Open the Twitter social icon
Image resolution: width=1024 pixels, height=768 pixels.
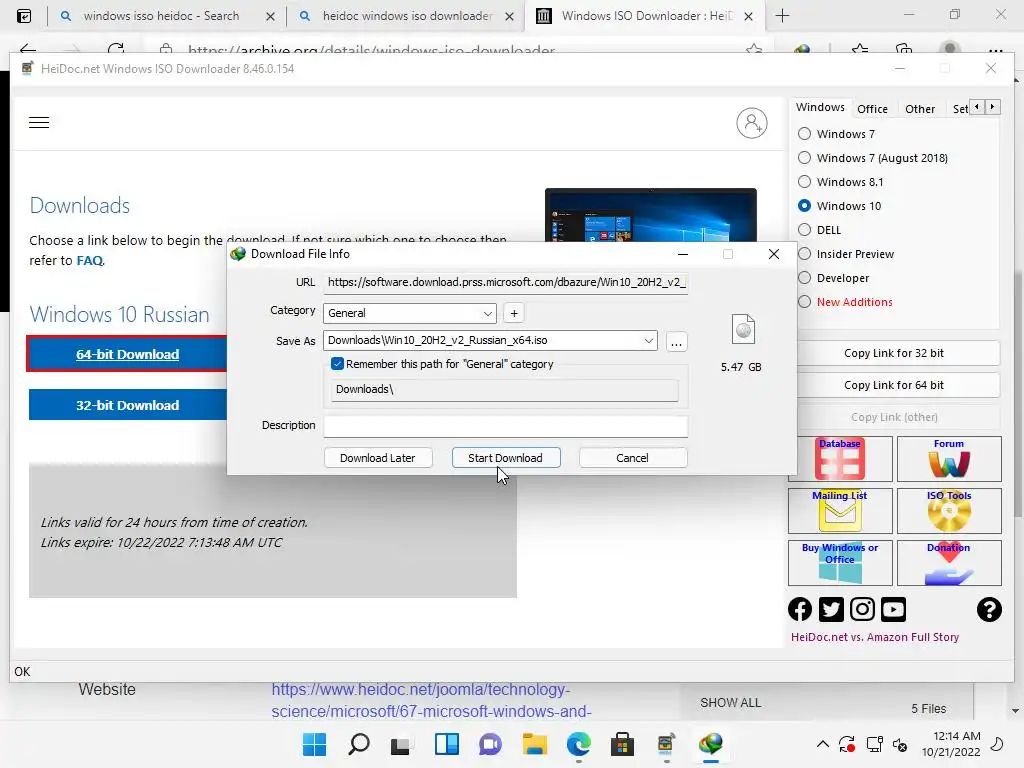coord(831,609)
